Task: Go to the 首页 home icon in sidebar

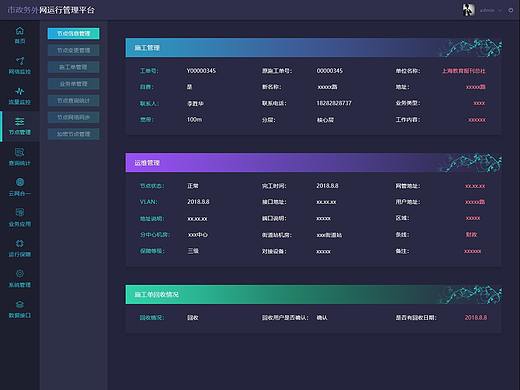Action: 20,31
